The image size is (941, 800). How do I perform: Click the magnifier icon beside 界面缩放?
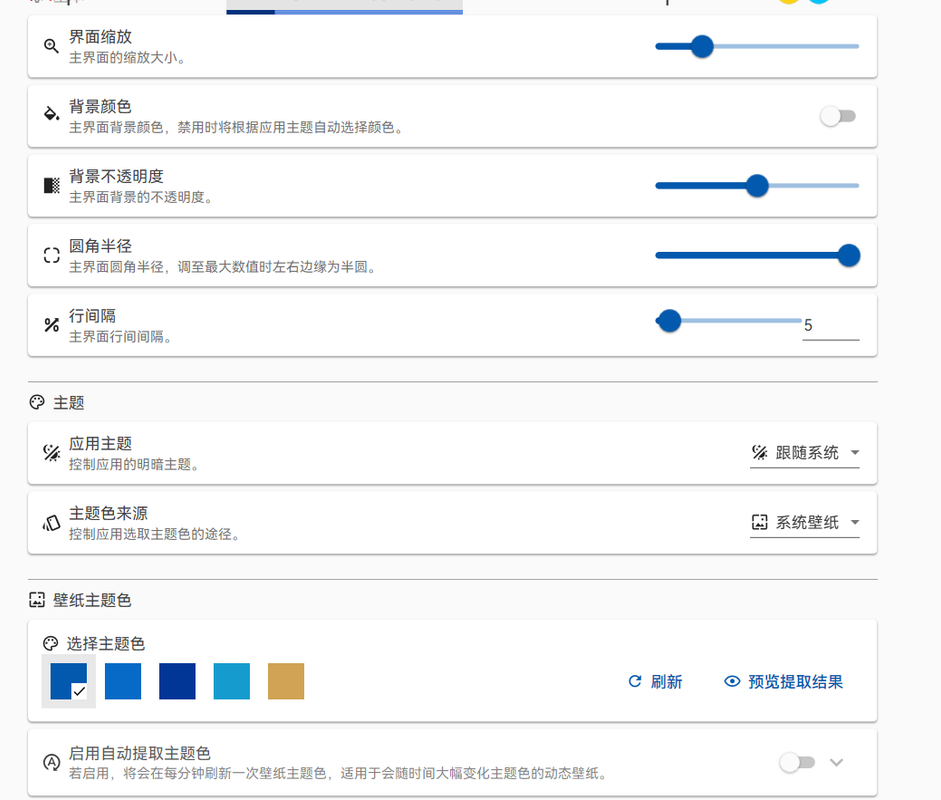tap(51, 46)
